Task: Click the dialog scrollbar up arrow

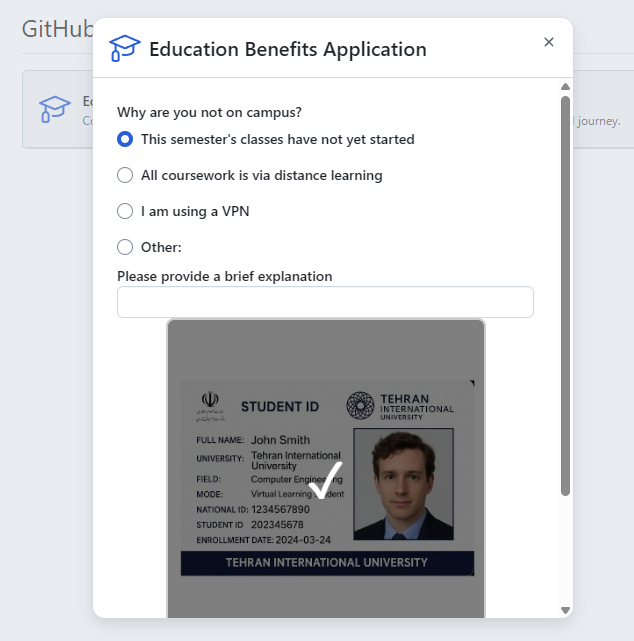Action: (x=565, y=87)
